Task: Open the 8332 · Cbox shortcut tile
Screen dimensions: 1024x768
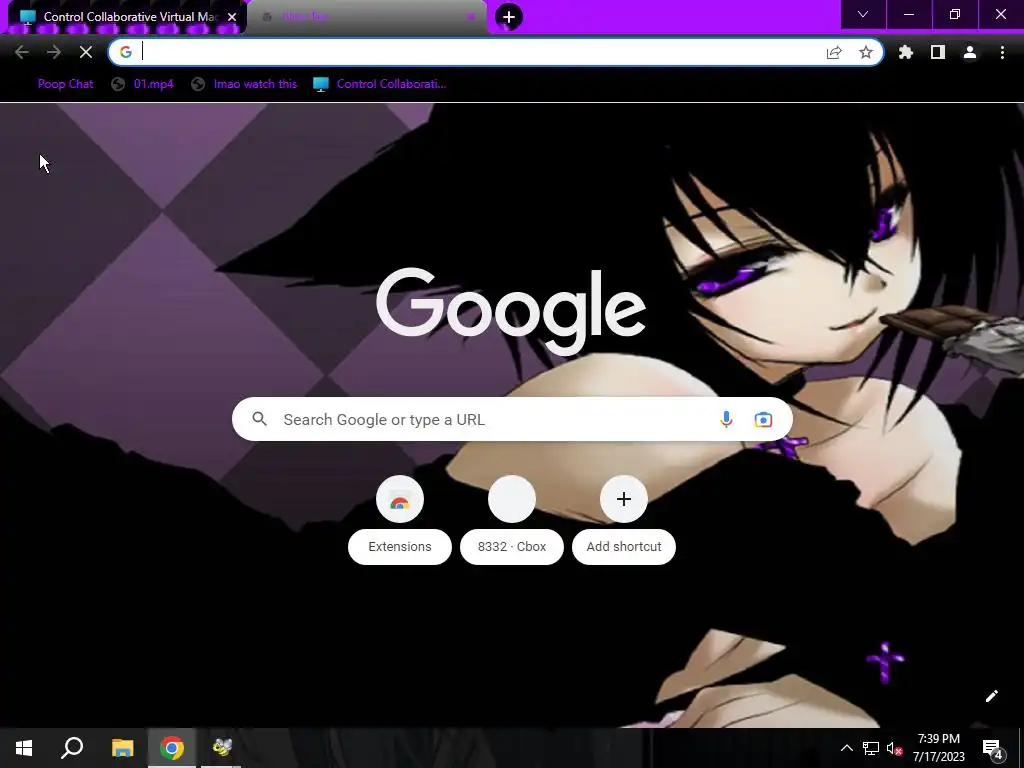Action: pos(512,520)
